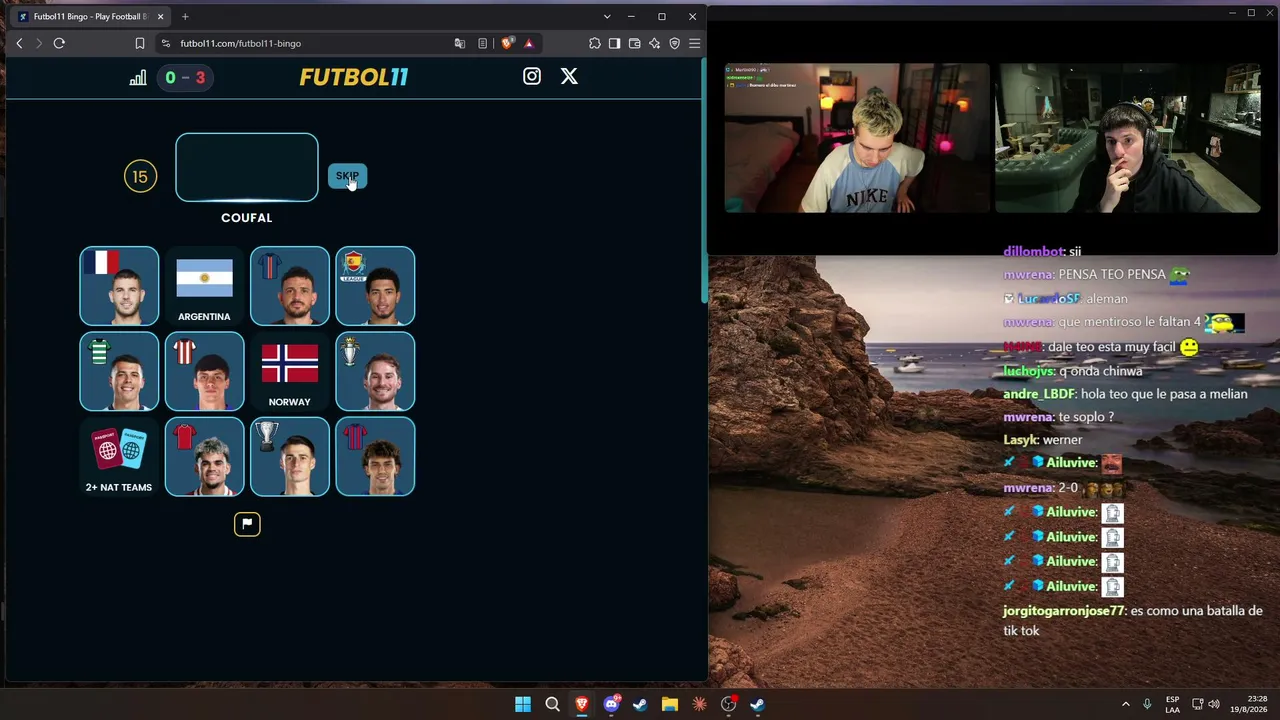
Task: Open the Brave Wallet icon
Action: point(635,43)
